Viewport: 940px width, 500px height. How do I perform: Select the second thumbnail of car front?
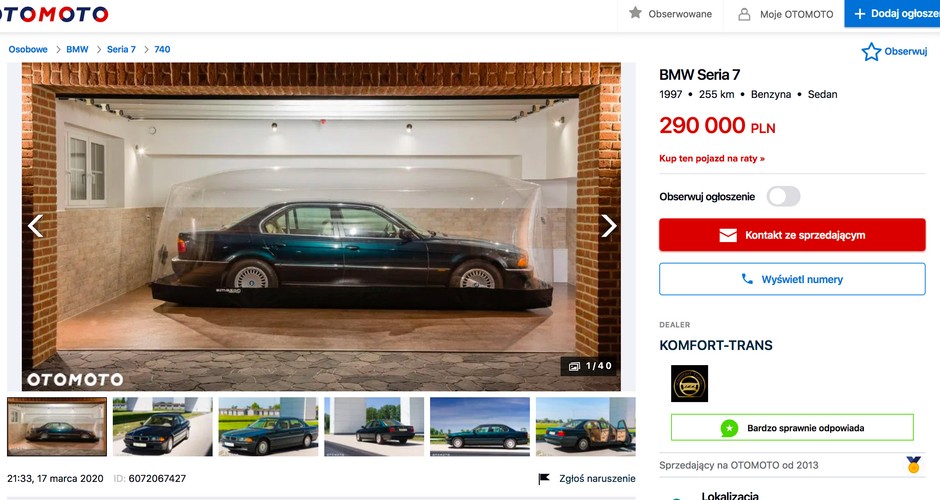point(162,427)
